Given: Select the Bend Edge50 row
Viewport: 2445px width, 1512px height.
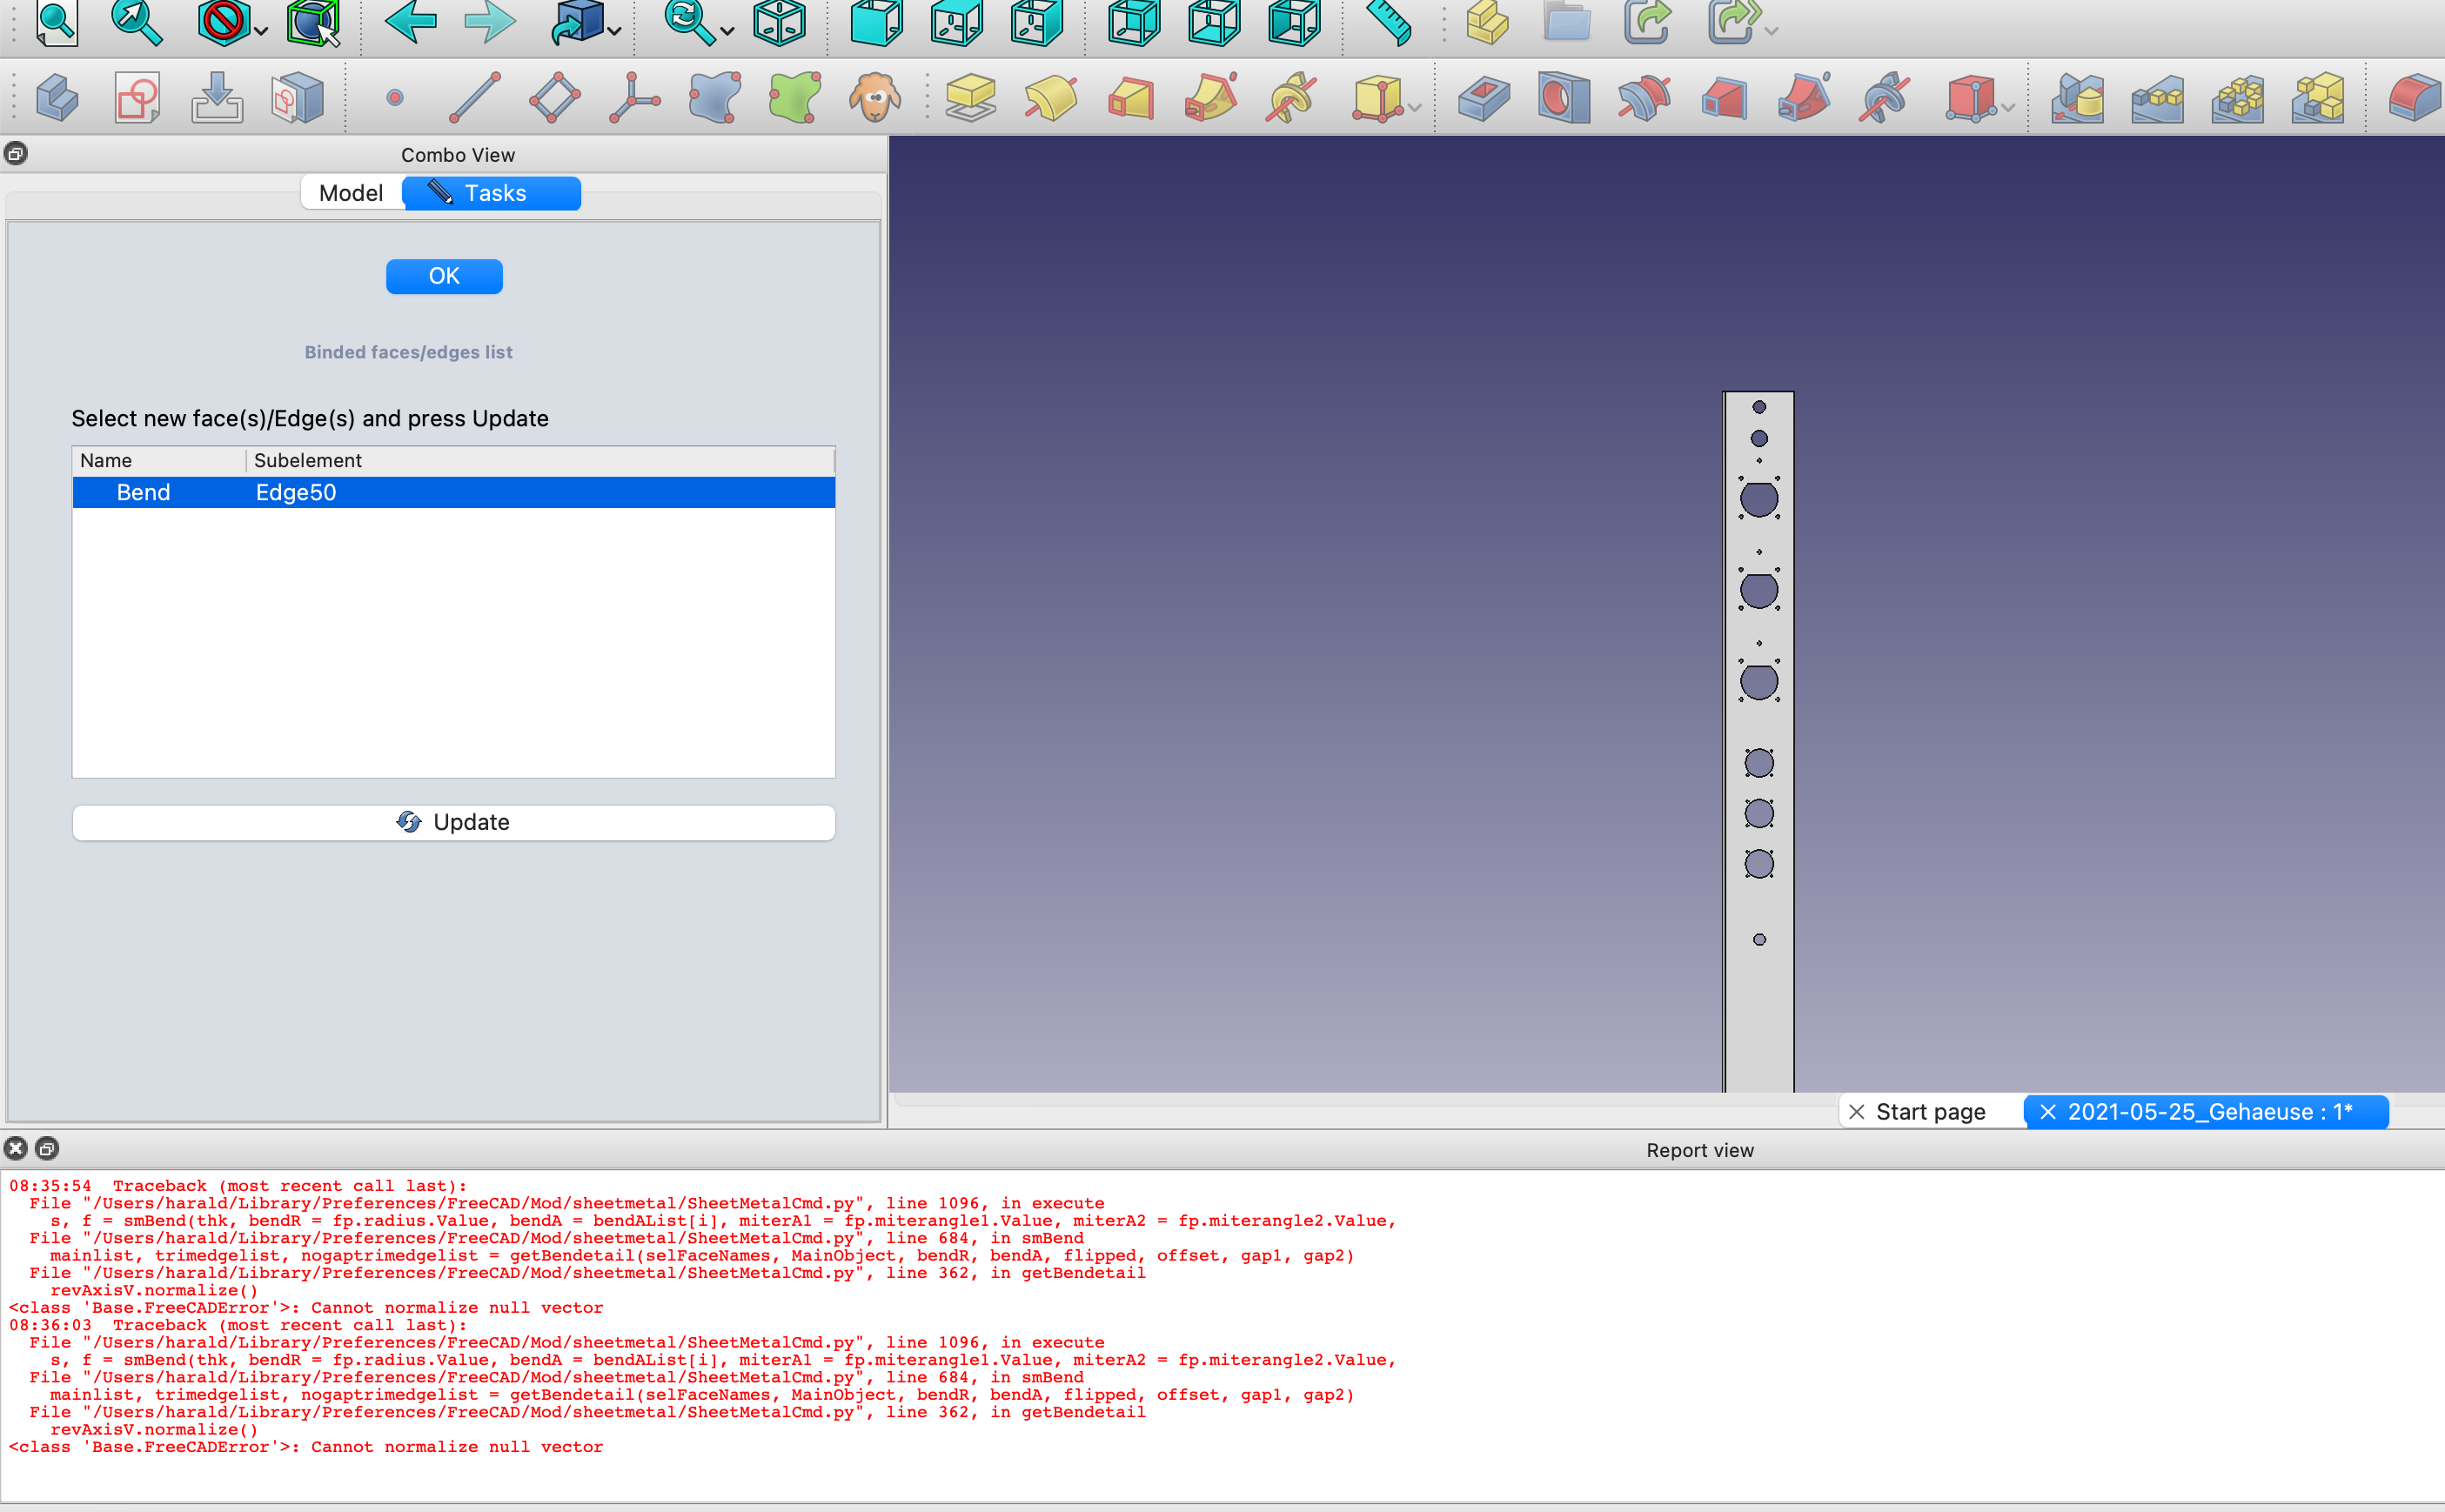Looking at the screenshot, I should click(x=300, y=492).
